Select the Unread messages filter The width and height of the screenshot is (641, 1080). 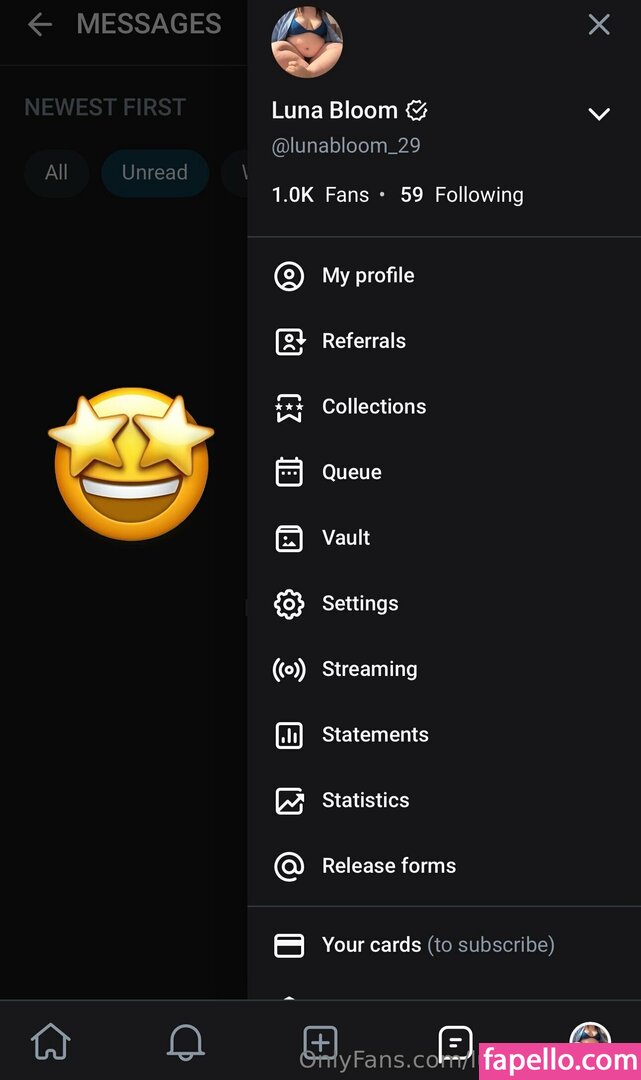click(x=154, y=173)
